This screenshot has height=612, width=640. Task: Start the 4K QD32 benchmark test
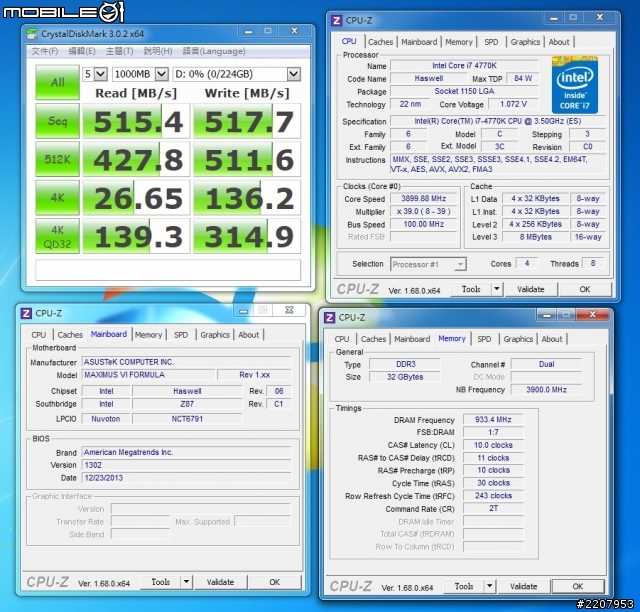[x=57, y=236]
